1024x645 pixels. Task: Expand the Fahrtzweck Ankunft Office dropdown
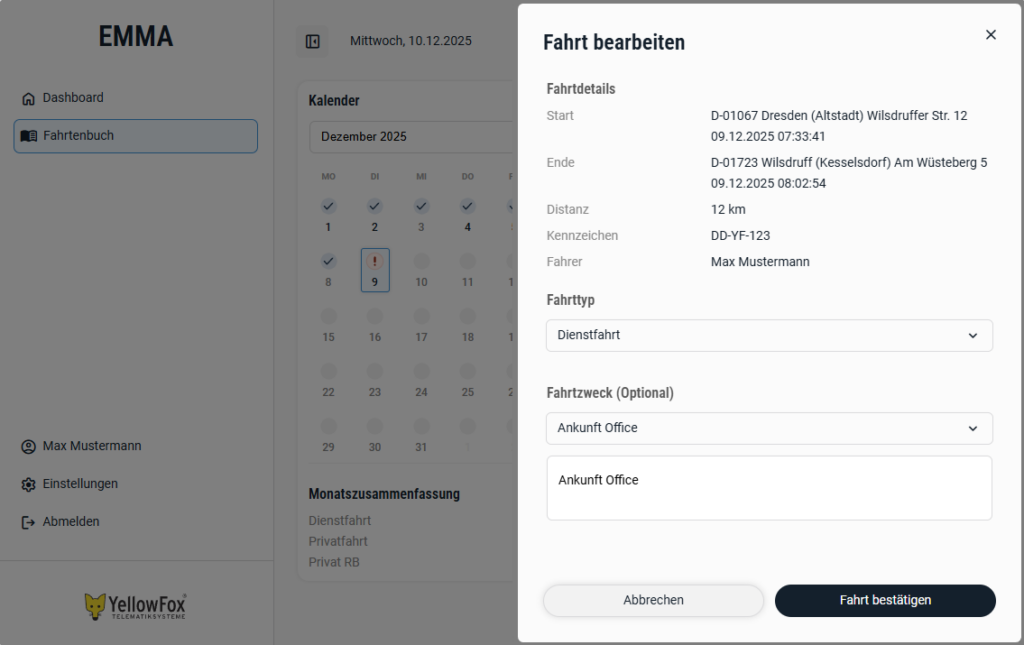click(x=769, y=428)
